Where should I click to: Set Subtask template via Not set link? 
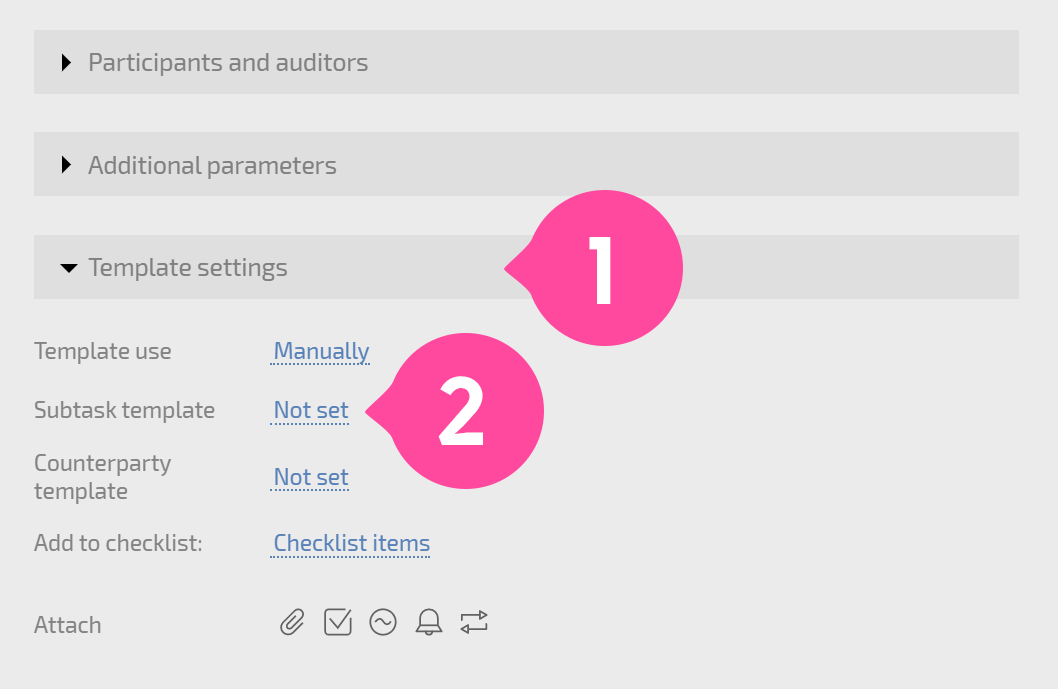pyautogui.click(x=310, y=410)
